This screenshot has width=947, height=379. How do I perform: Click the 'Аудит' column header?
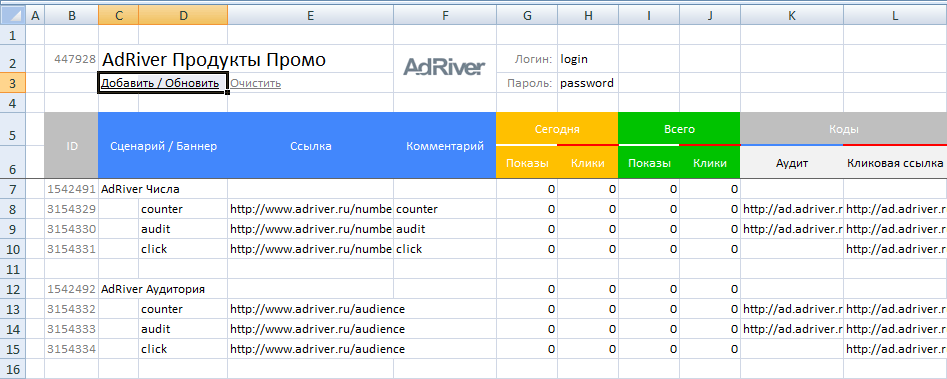click(x=792, y=163)
